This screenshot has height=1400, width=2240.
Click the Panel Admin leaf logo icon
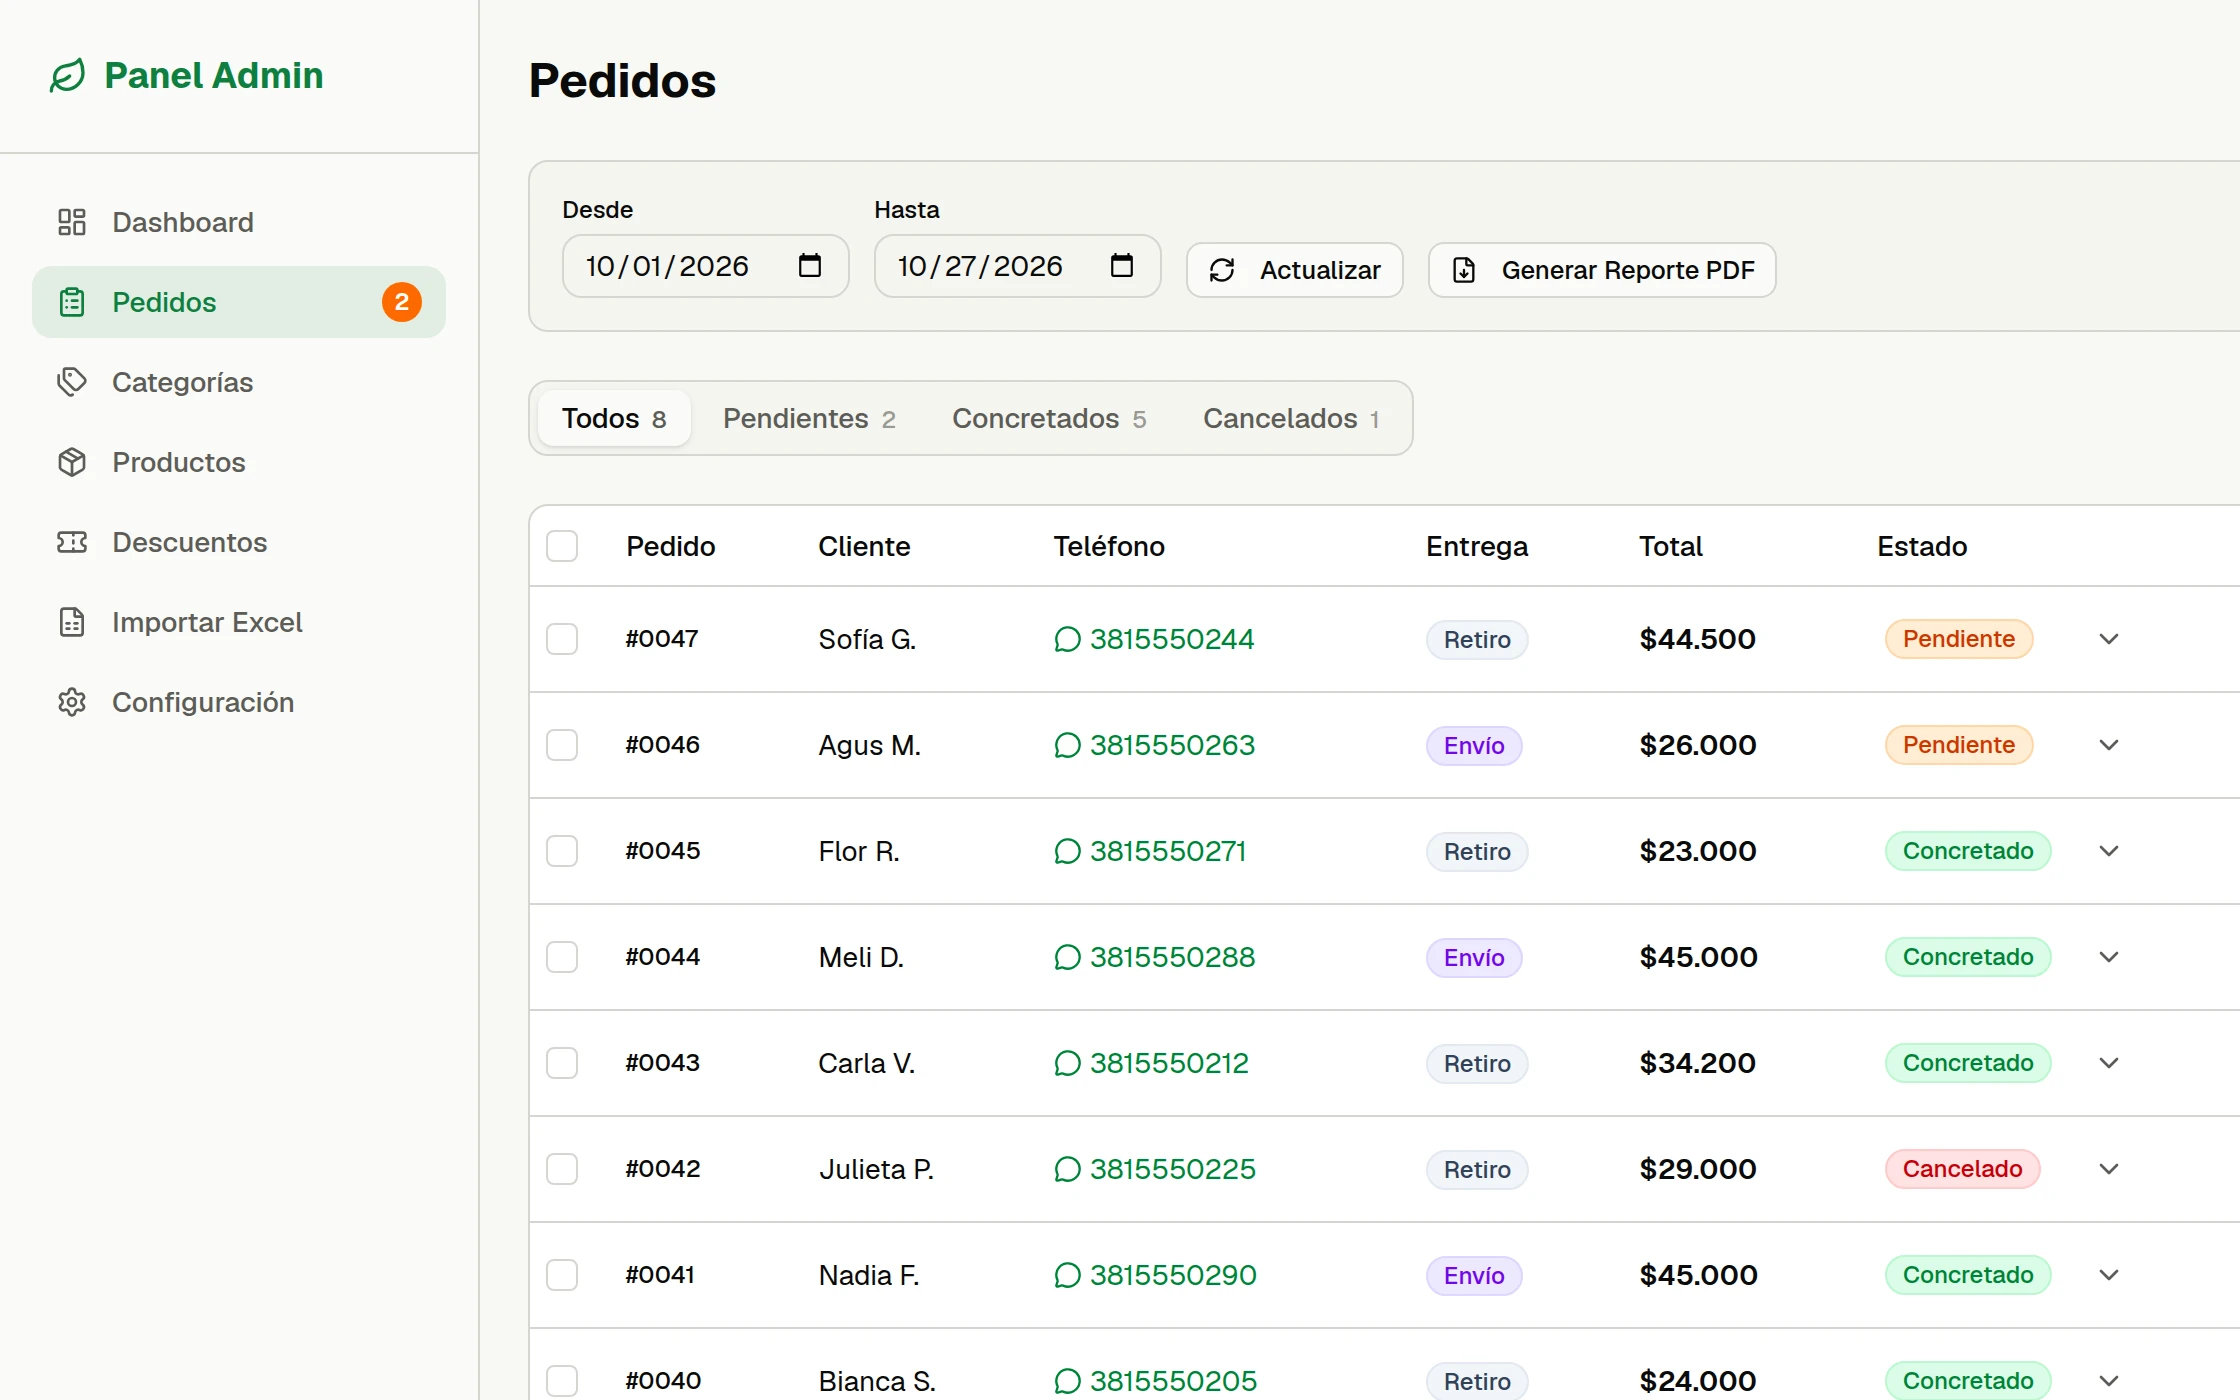point(68,76)
